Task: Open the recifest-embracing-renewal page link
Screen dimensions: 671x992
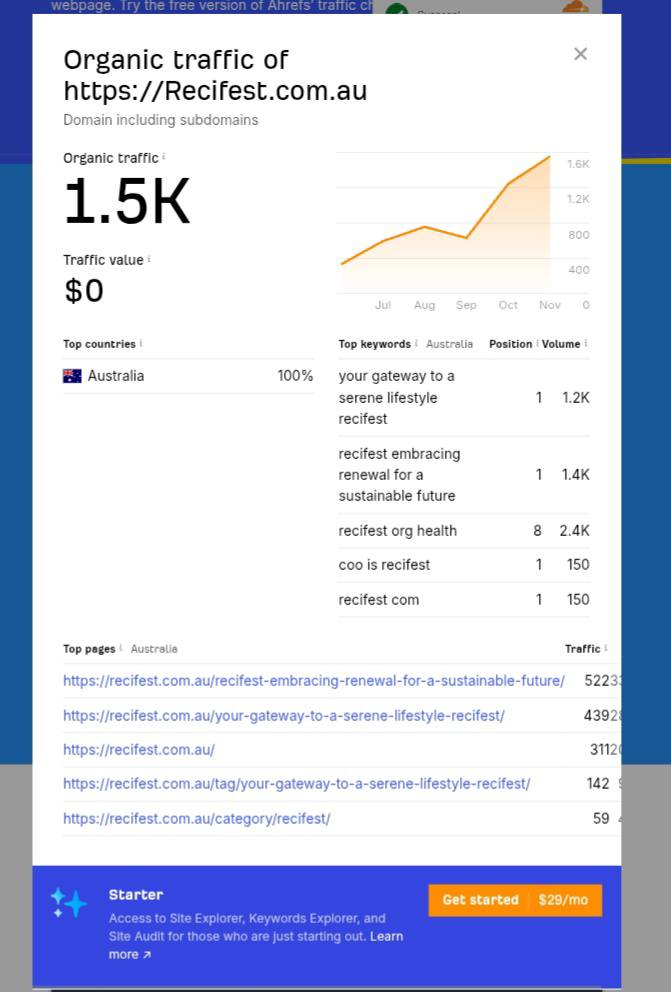Action: (313, 681)
